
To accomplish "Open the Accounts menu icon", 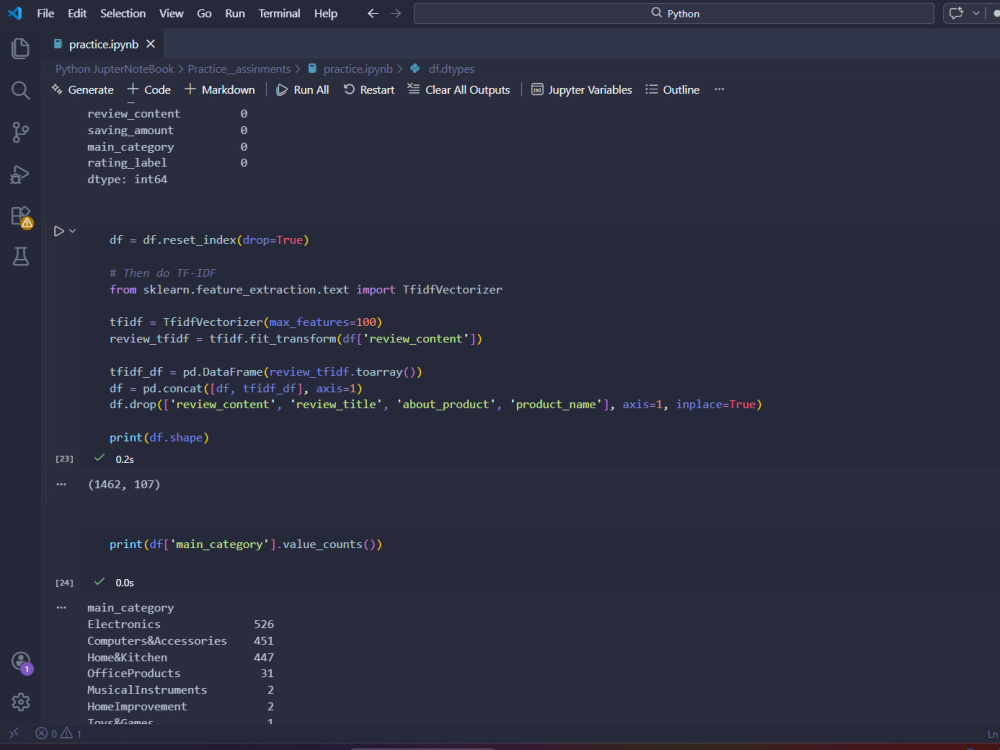I will point(20,661).
